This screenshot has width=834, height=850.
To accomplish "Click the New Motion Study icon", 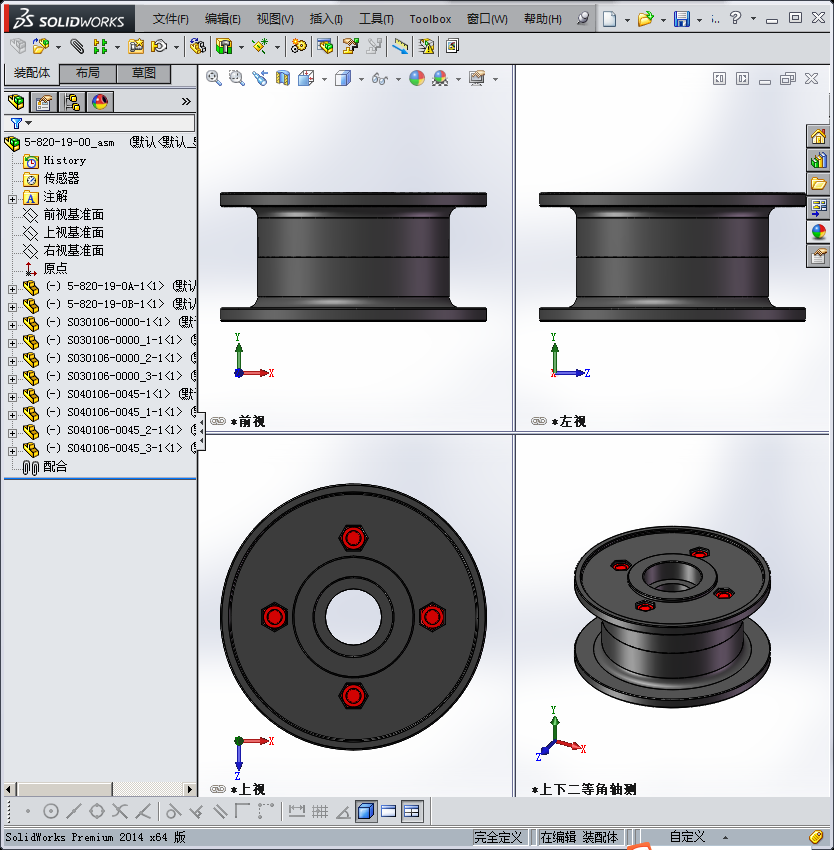I will click(298, 47).
